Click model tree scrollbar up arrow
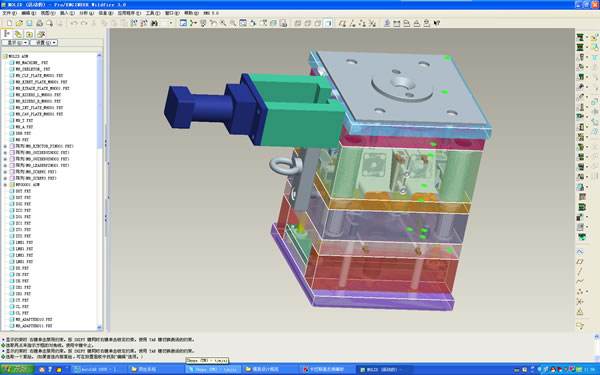Image resolution: width=600 pixels, height=375 pixels. (99, 55)
